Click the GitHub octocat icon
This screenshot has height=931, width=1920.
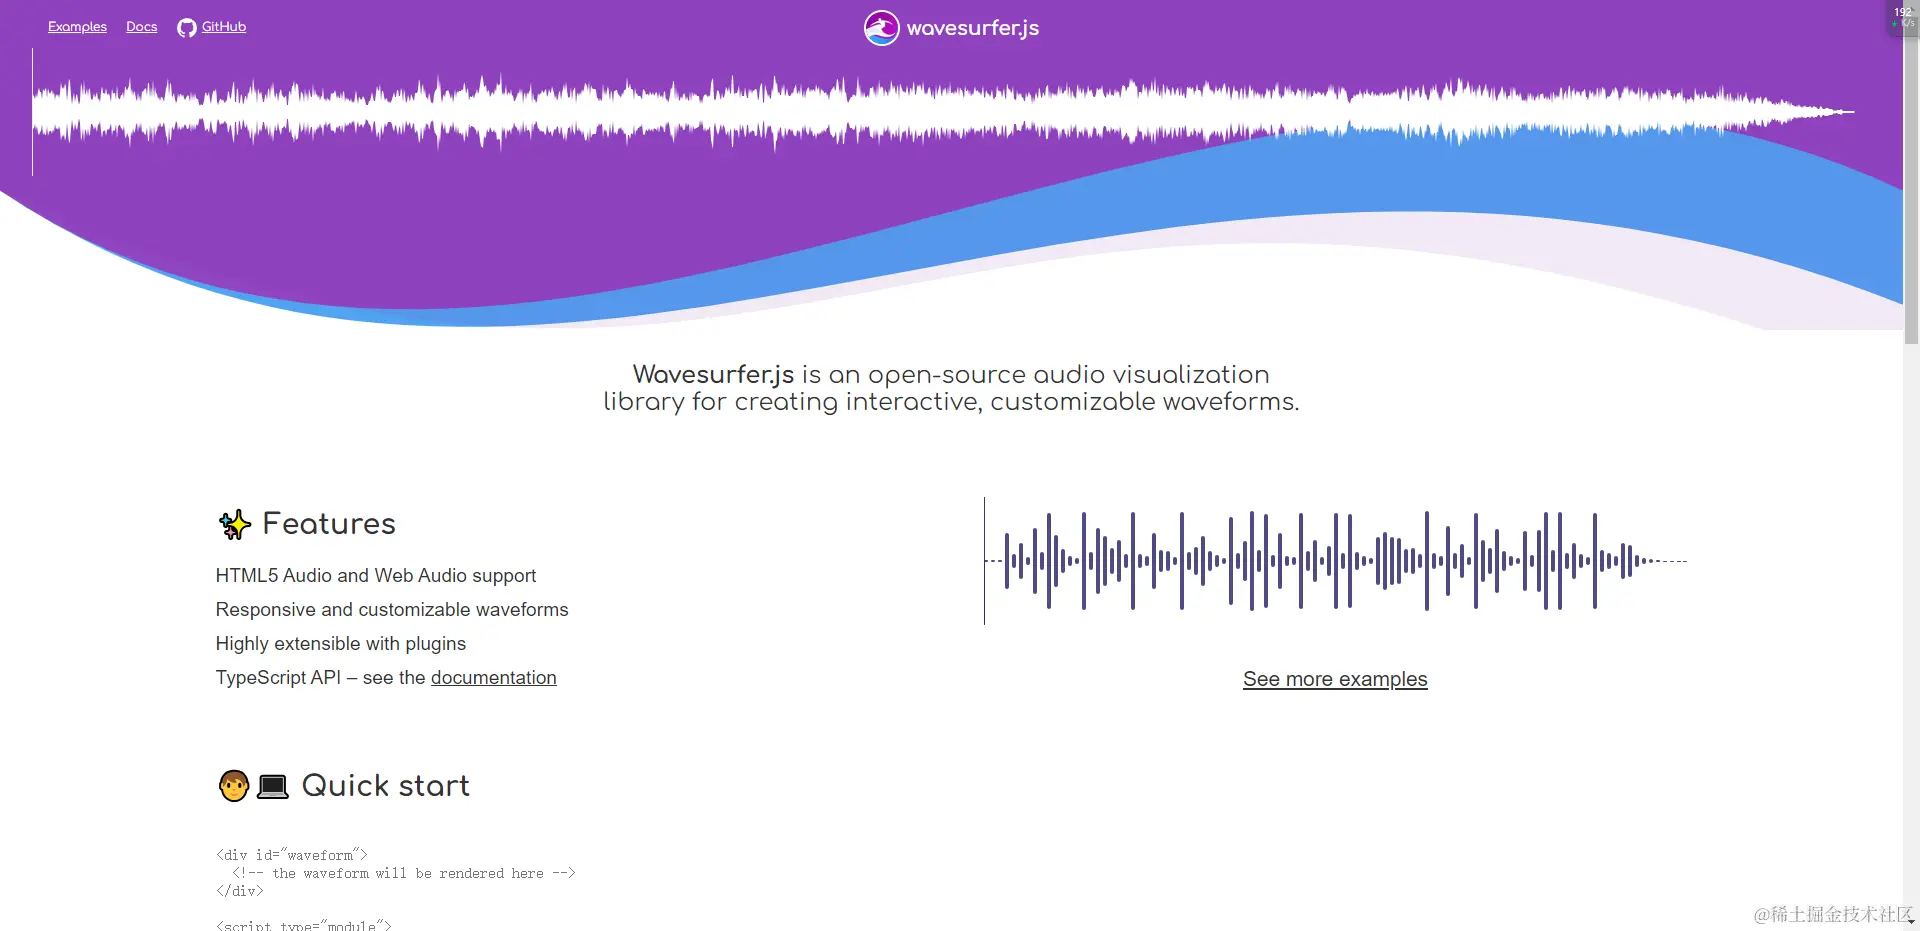[186, 28]
